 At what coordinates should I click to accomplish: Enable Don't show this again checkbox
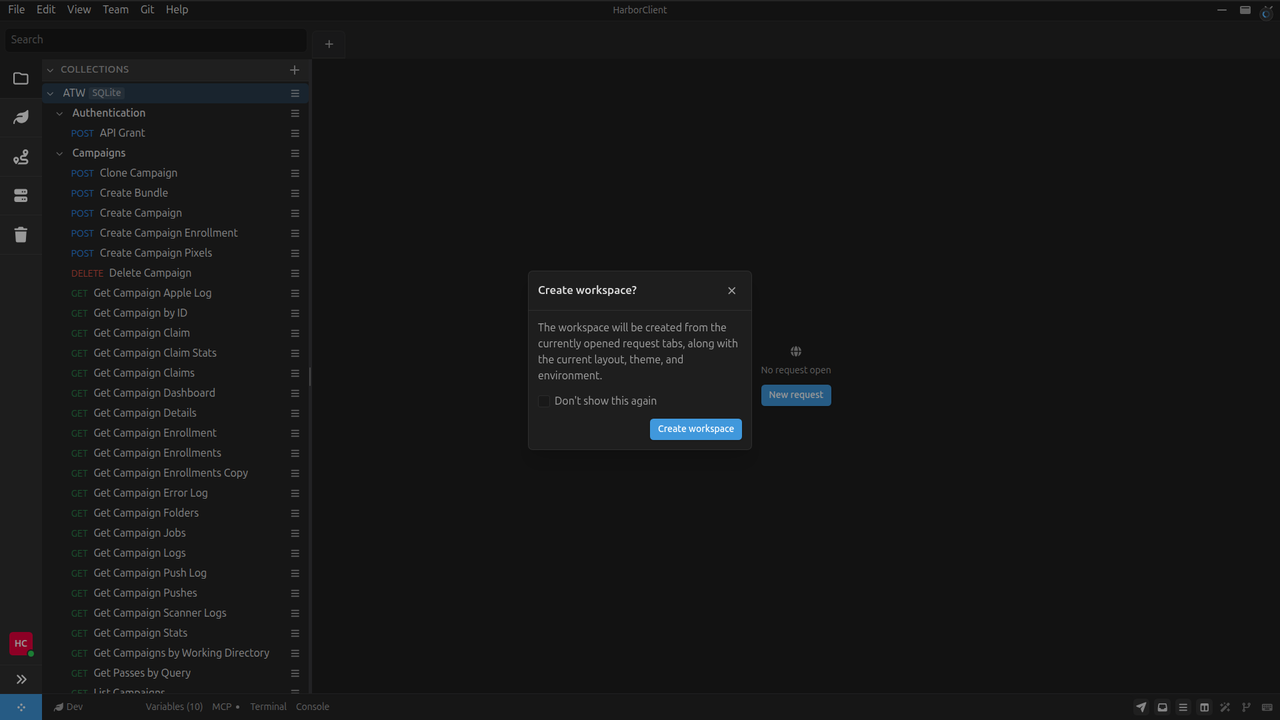click(544, 401)
